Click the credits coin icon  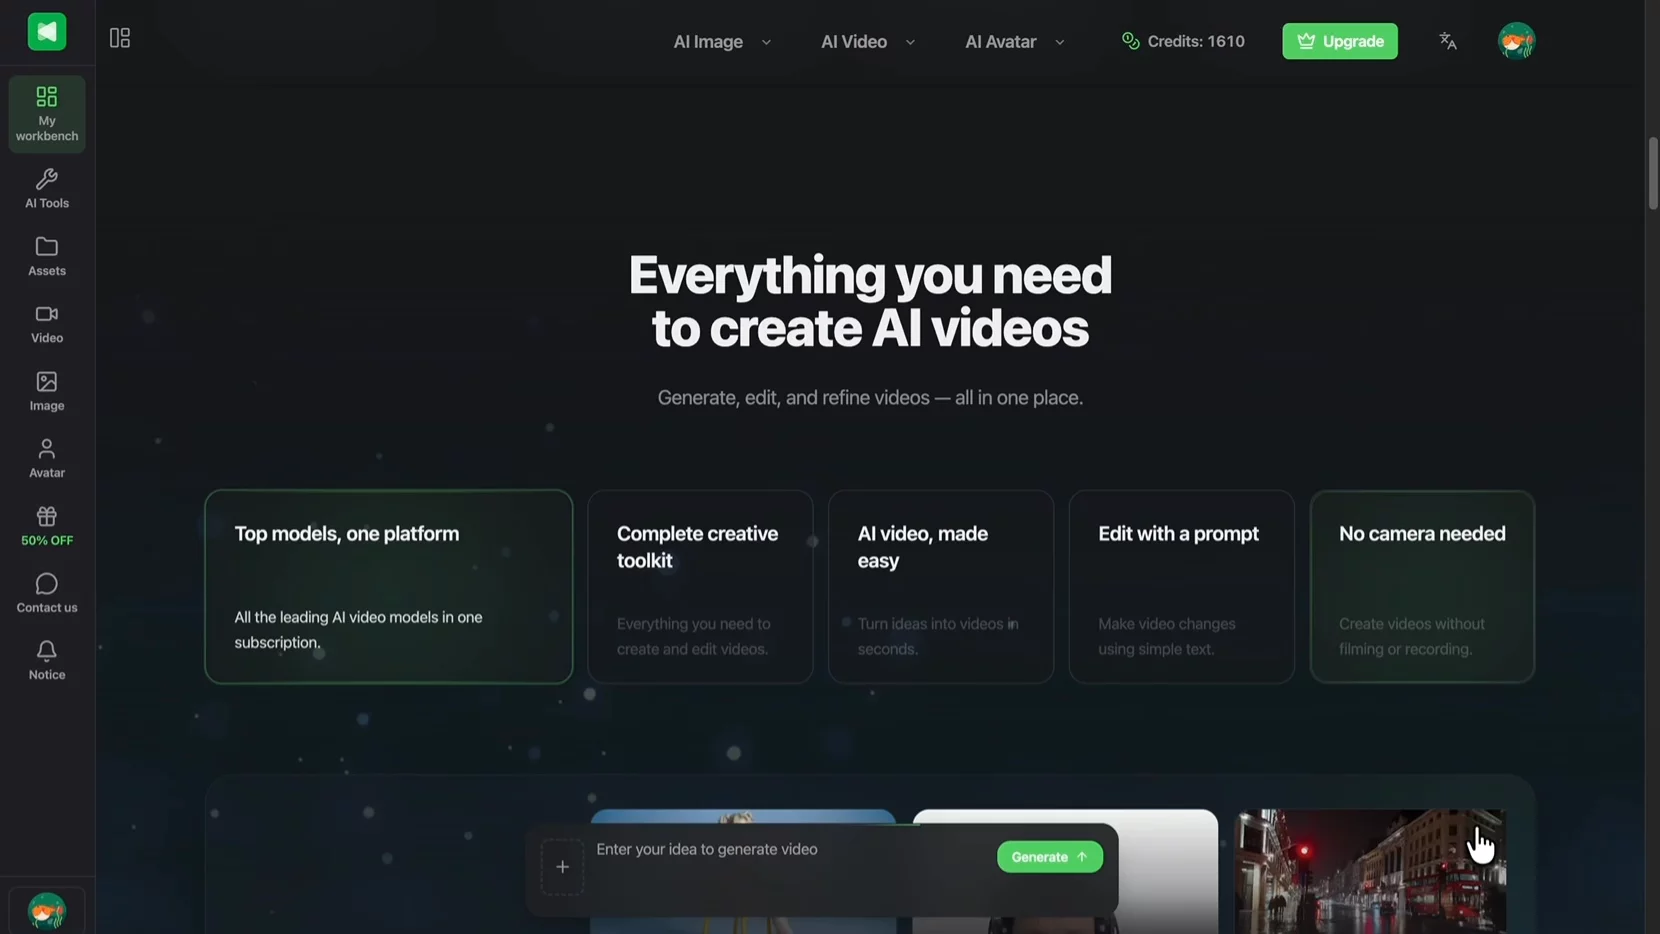point(1131,41)
